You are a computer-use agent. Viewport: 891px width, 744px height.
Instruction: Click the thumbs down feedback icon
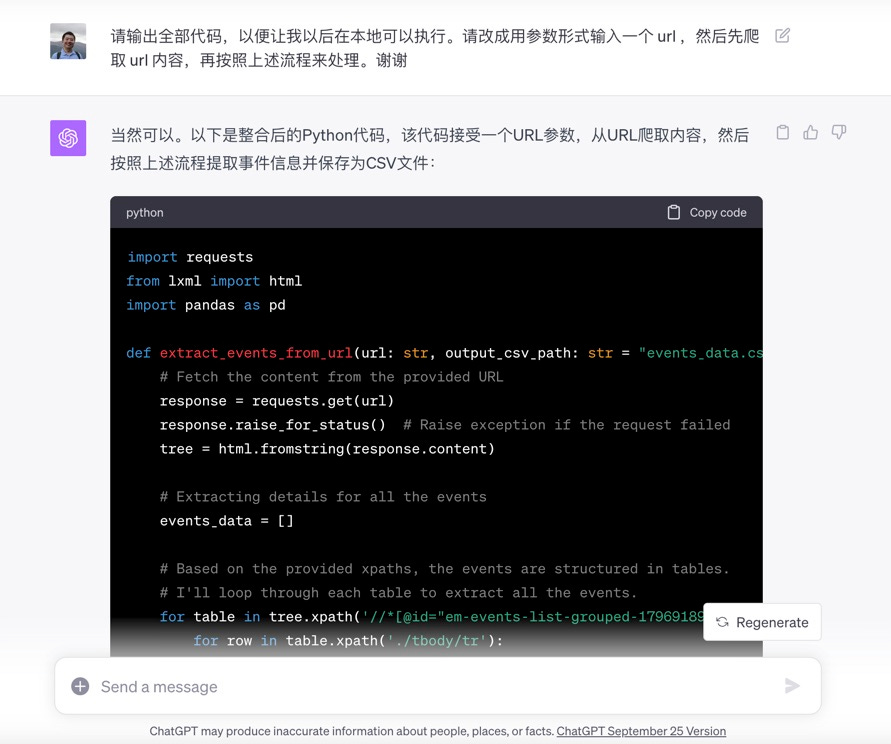(x=838, y=132)
